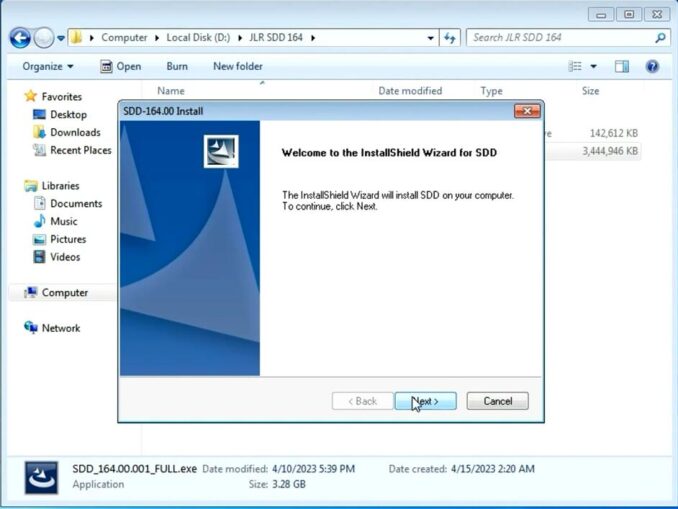Open Videos library
The width and height of the screenshot is (678, 509).
(x=65, y=257)
